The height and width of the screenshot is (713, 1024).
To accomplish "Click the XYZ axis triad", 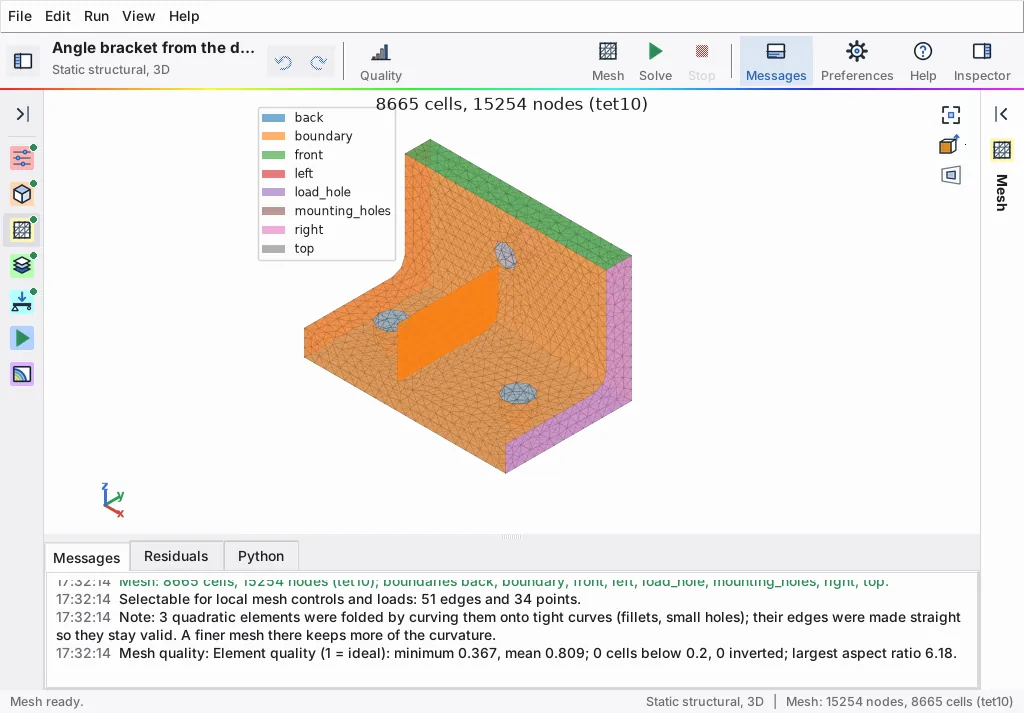I will pos(113,500).
